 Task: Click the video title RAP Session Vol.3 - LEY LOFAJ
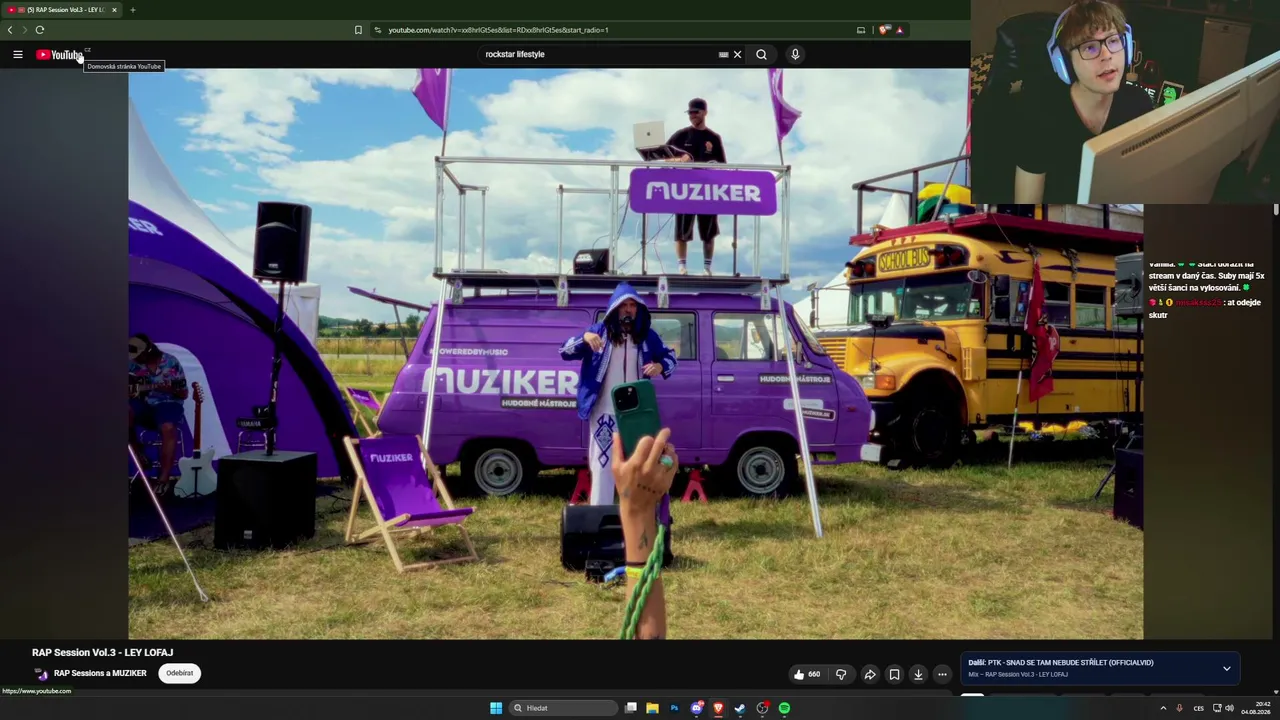click(x=102, y=653)
